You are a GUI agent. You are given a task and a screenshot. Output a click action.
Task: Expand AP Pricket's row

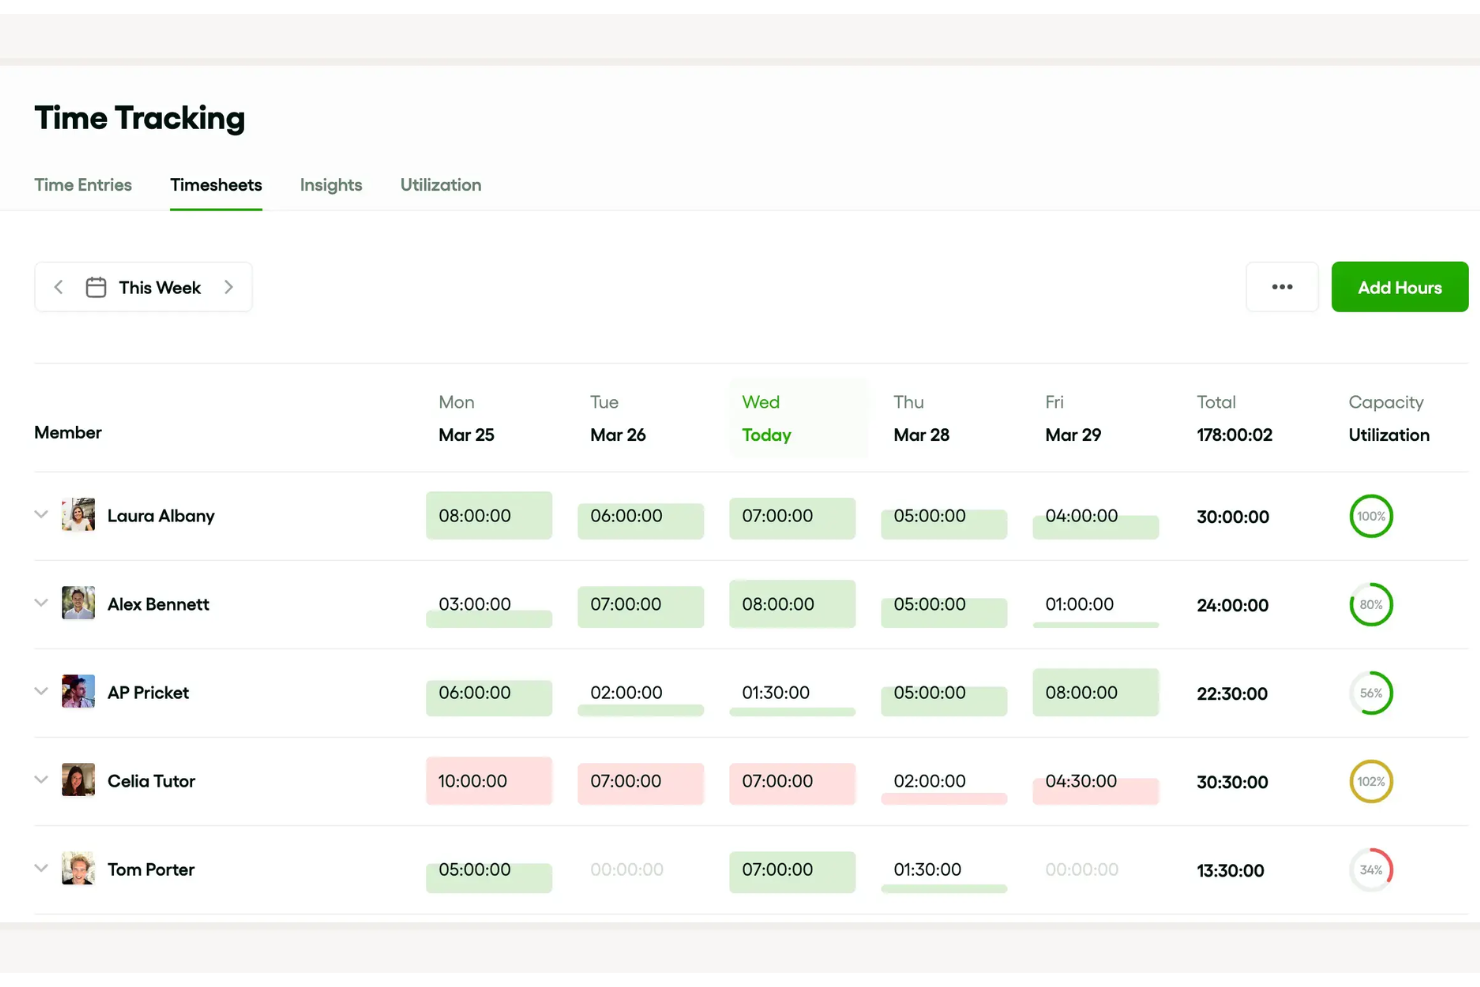[x=41, y=691]
